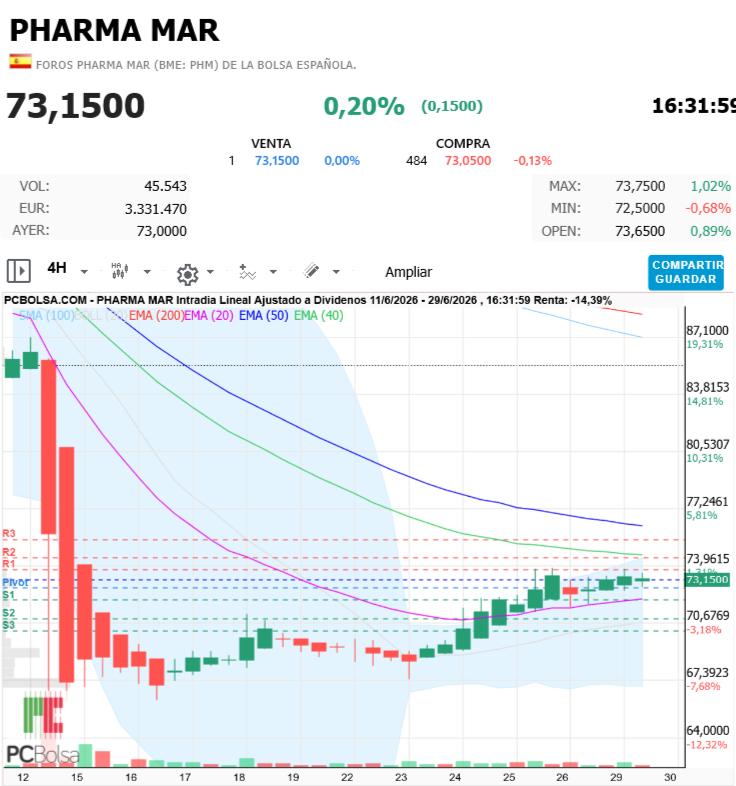Image resolution: width=736 pixels, height=786 pixels.
Task: Expand the settings gear dropdown arrow
Action: (211, 272)
